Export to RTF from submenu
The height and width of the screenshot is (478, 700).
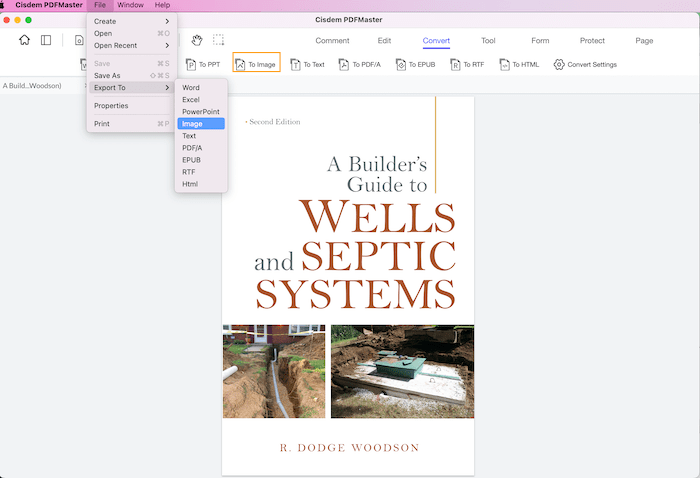click(201, 172)
